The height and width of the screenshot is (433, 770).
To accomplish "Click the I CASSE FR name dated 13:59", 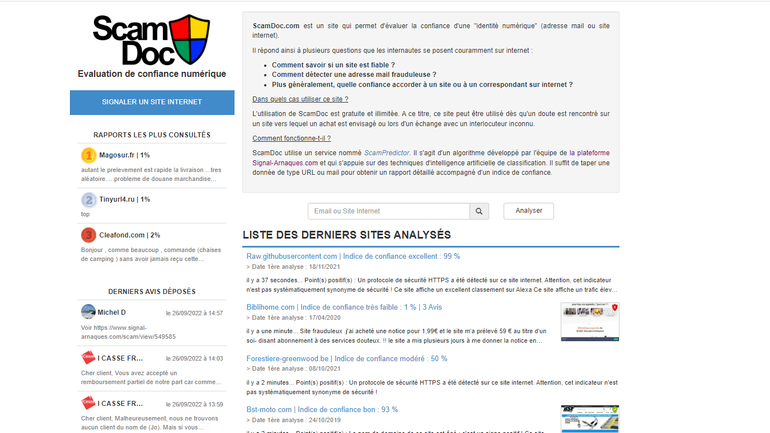I will (120, 404).
